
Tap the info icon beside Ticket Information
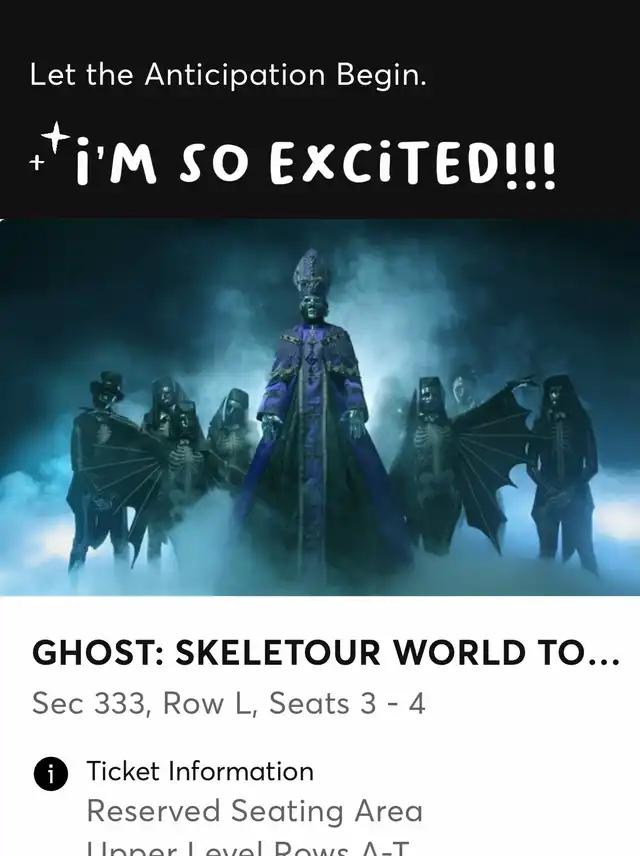click(51, 774)
